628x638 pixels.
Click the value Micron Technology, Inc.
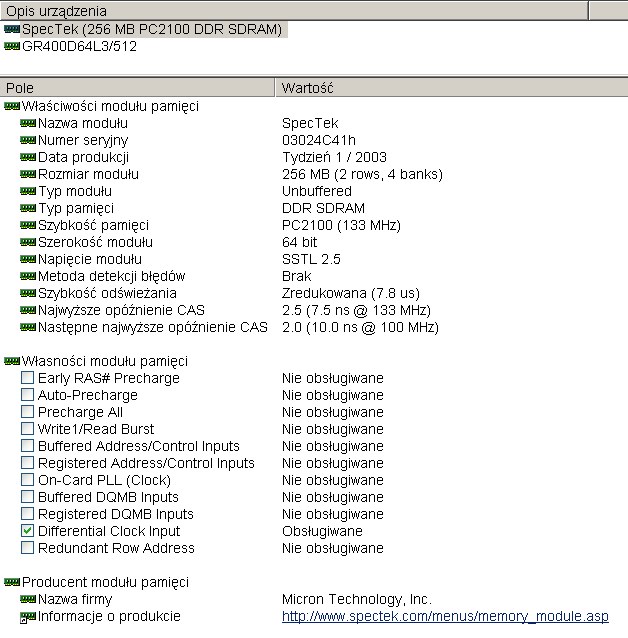point(357,599)
